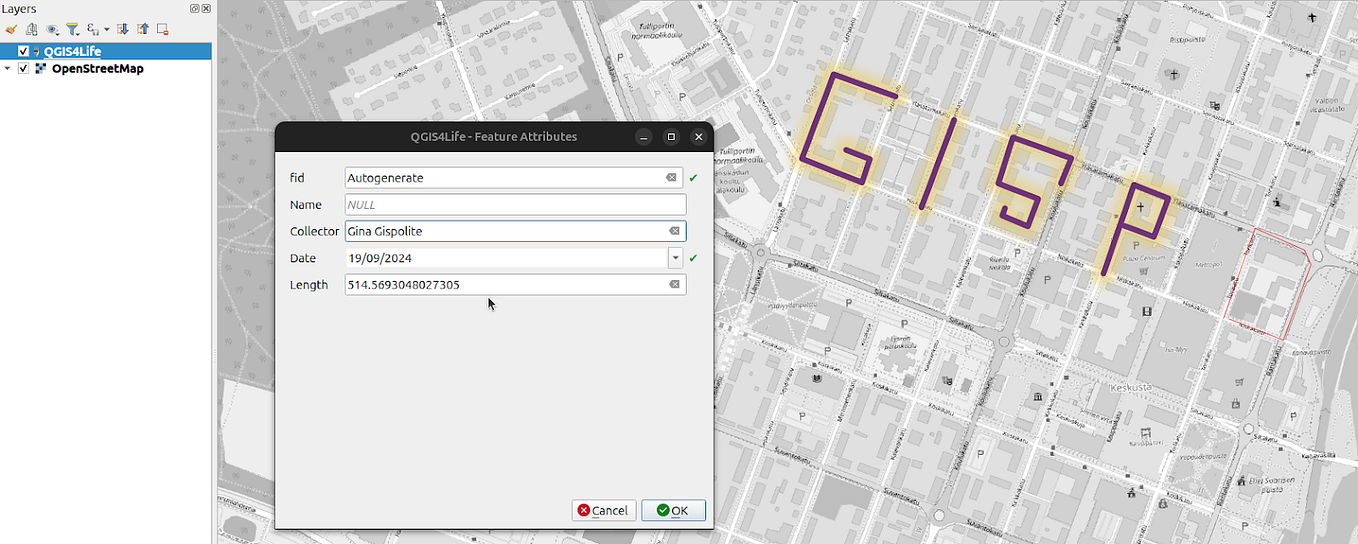The width and height of the screenshot is (1358, 544).
Task: Click the Keskusta label on the map
Action: coord(1131,386)
